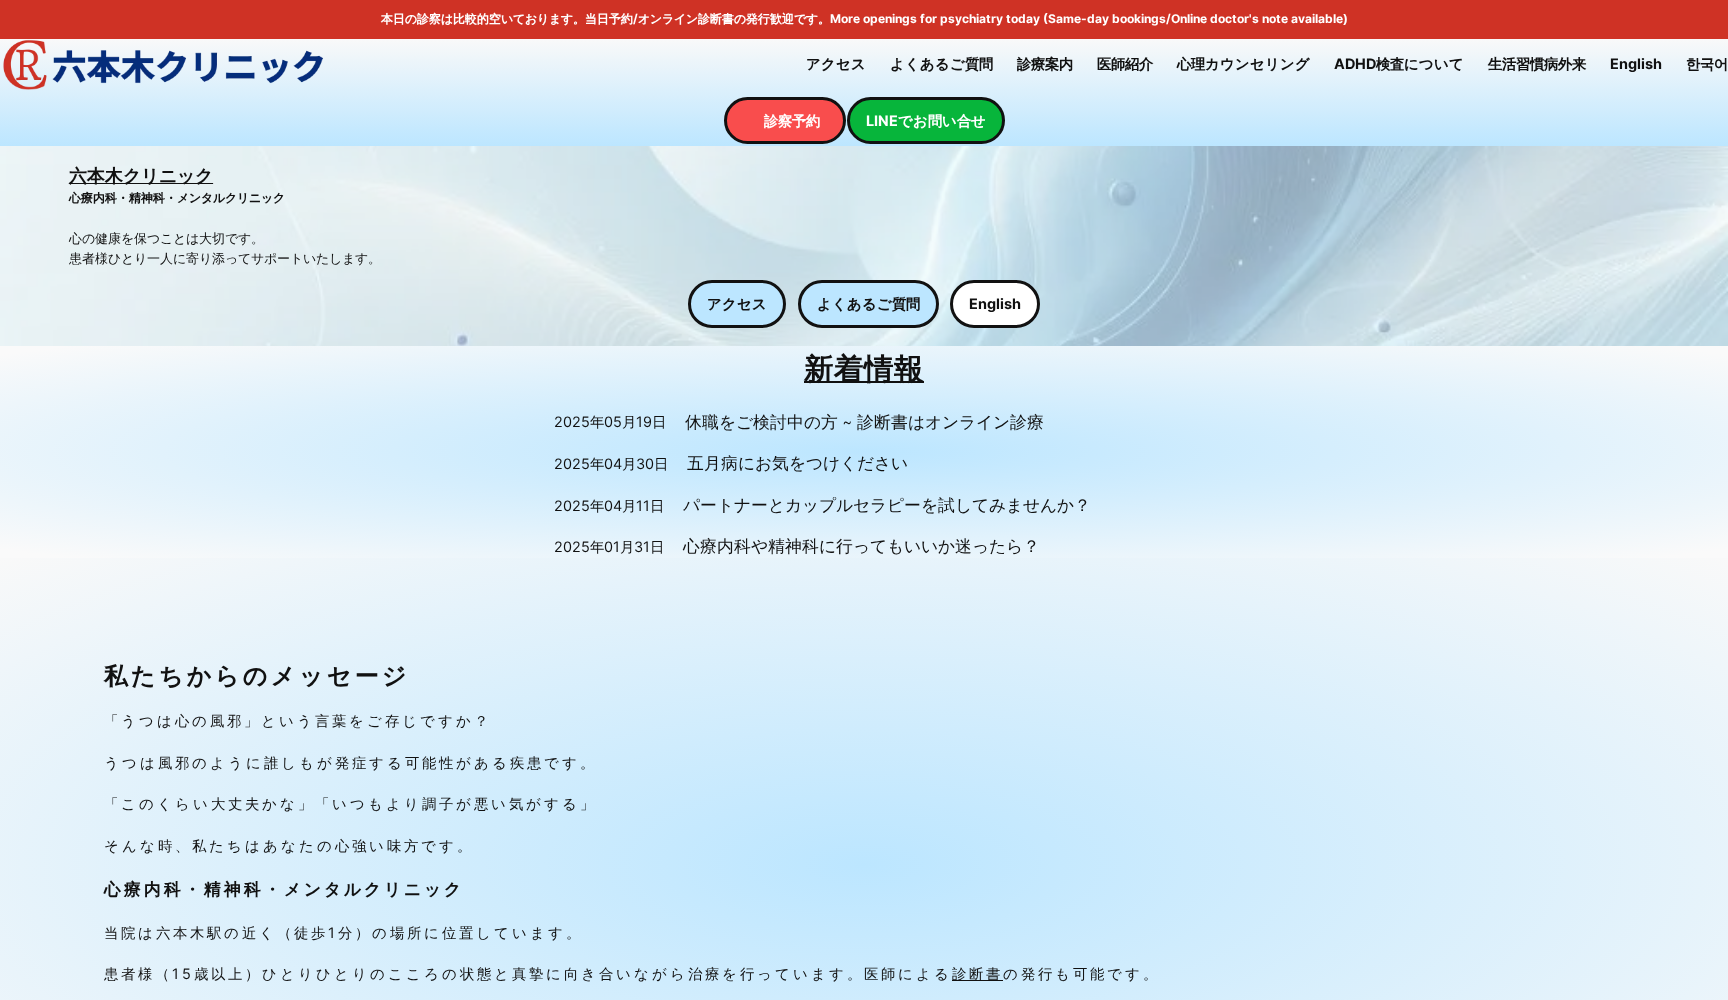Open the 五月病 news entry from April 30
1728x1000 pixels.
795,463
